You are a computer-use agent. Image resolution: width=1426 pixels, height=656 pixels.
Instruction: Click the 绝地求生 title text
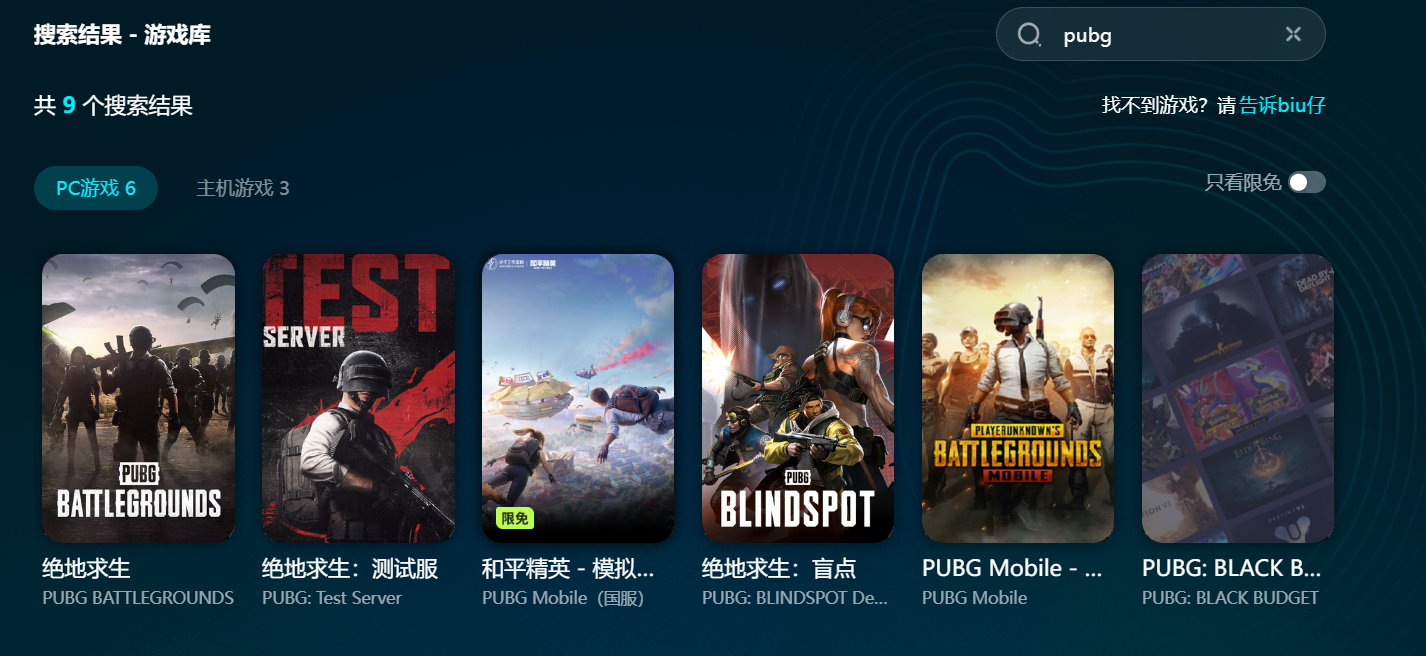click(86, 569)
